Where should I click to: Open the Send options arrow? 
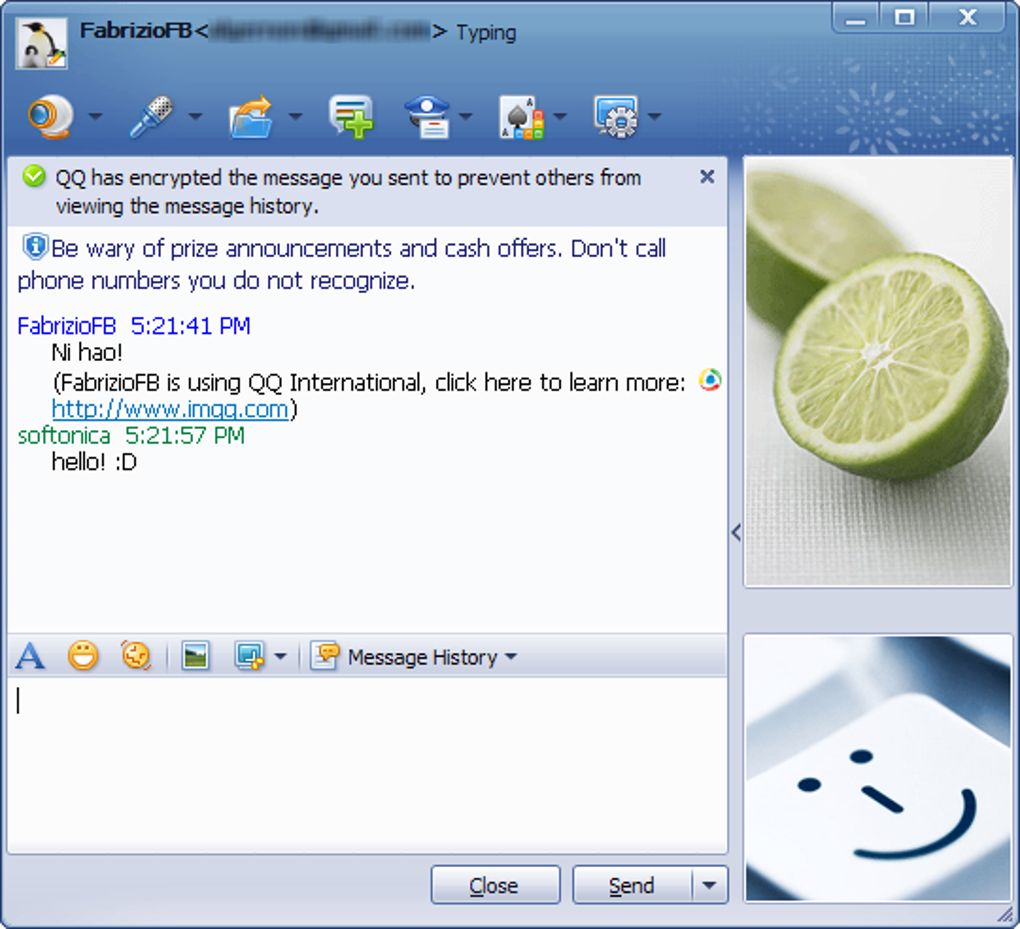(710, 885)
